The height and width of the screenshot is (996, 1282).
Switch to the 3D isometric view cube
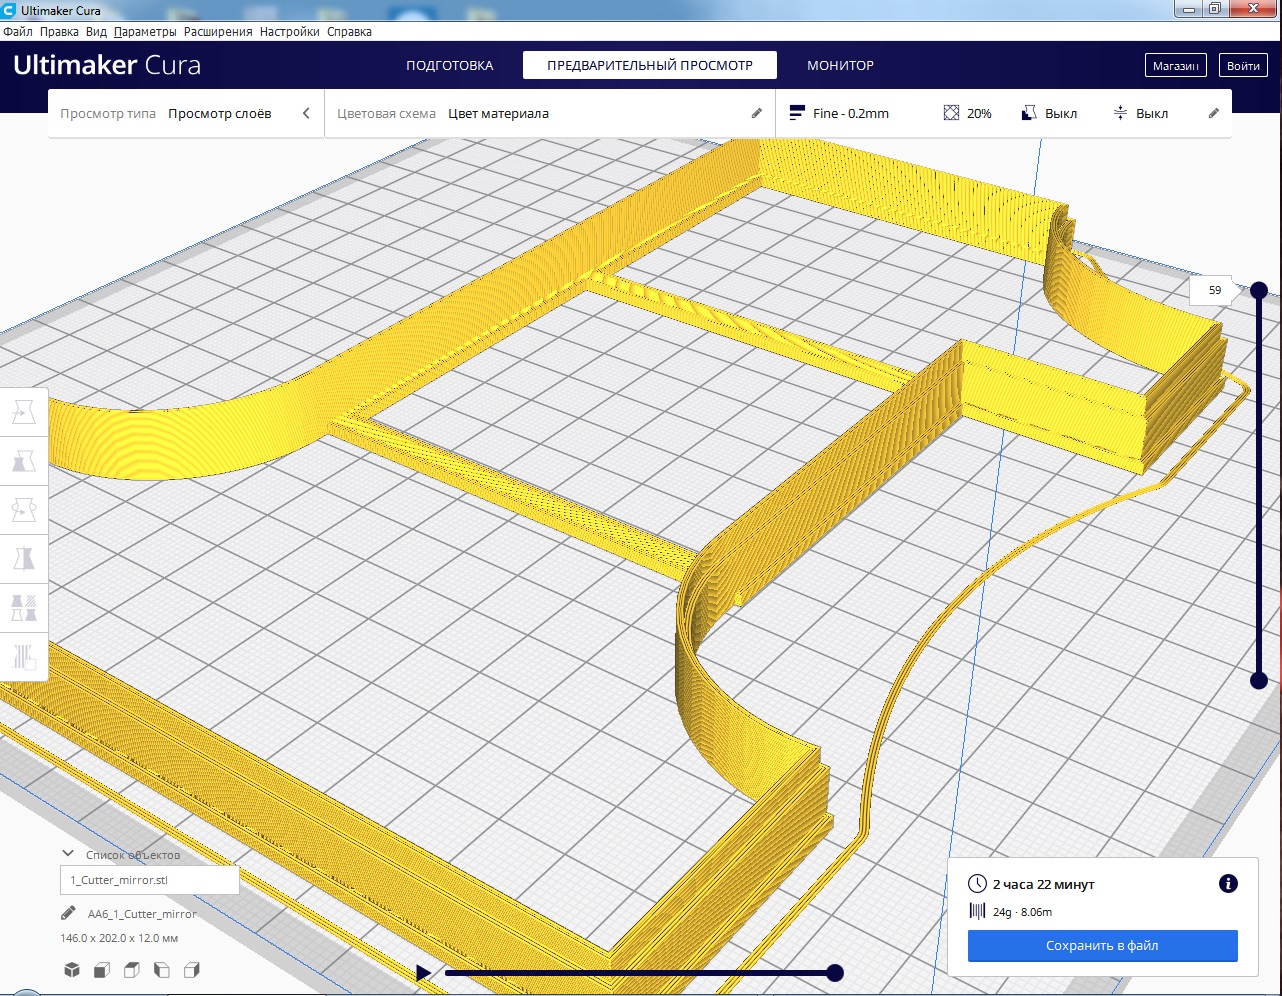coord(72,970)
